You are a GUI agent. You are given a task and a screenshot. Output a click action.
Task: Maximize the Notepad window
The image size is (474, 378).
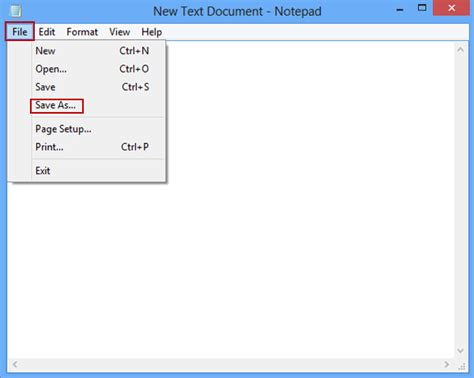[422, 8]
